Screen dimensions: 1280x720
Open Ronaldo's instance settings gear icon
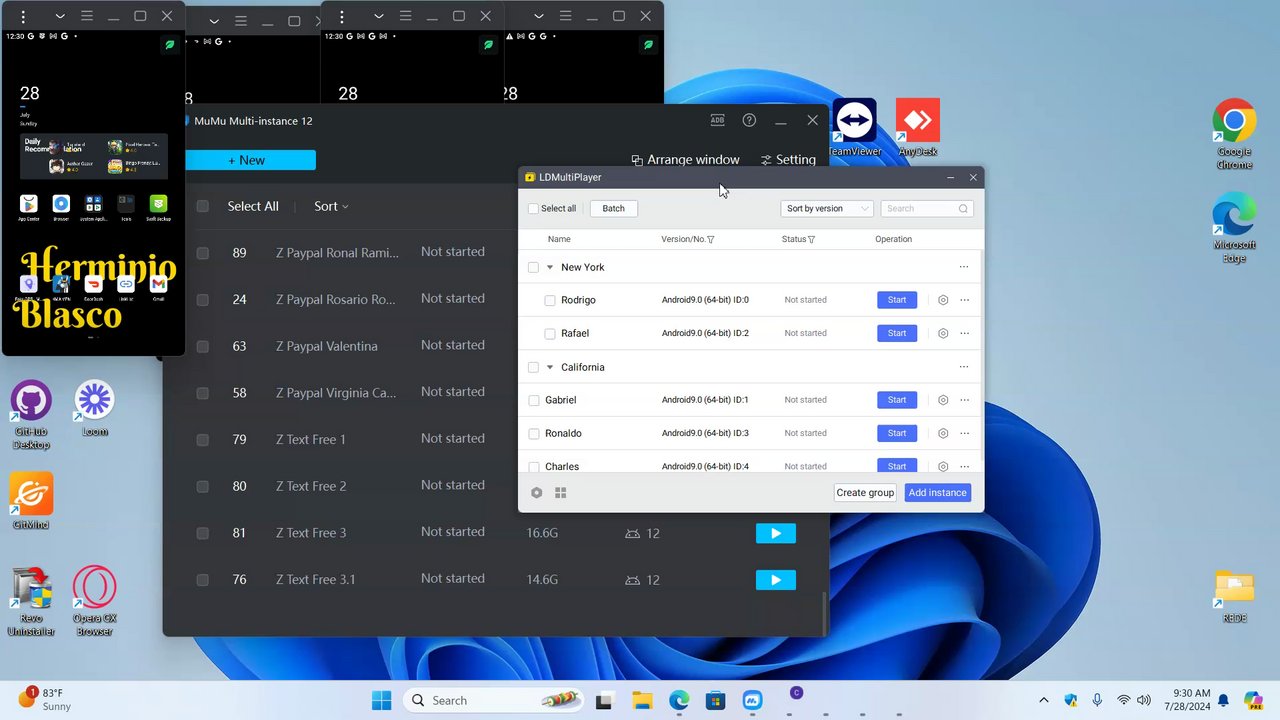[943, 433]
